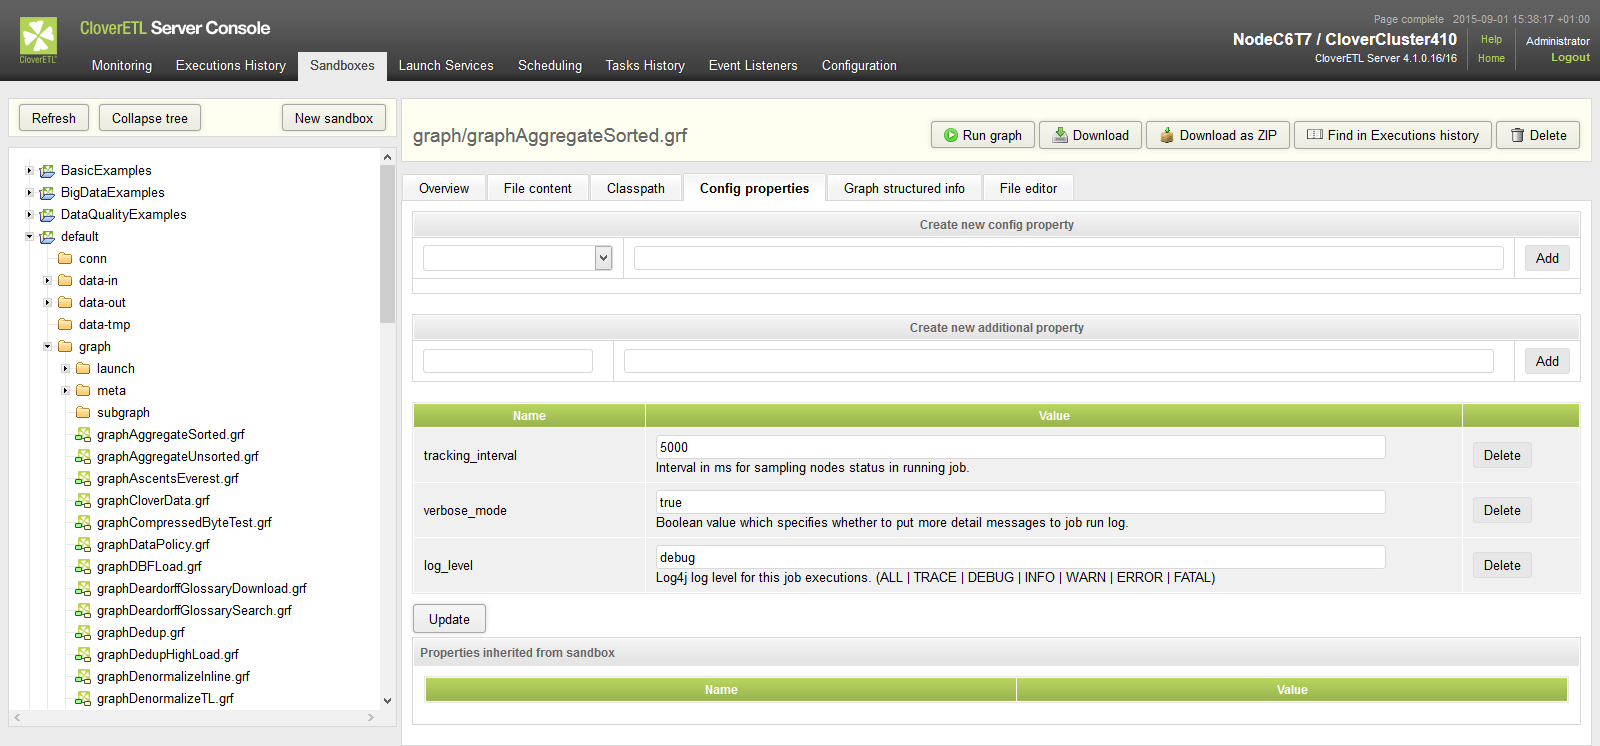Open the Help link
The image size is (1600, 746).
[1491, 40]
